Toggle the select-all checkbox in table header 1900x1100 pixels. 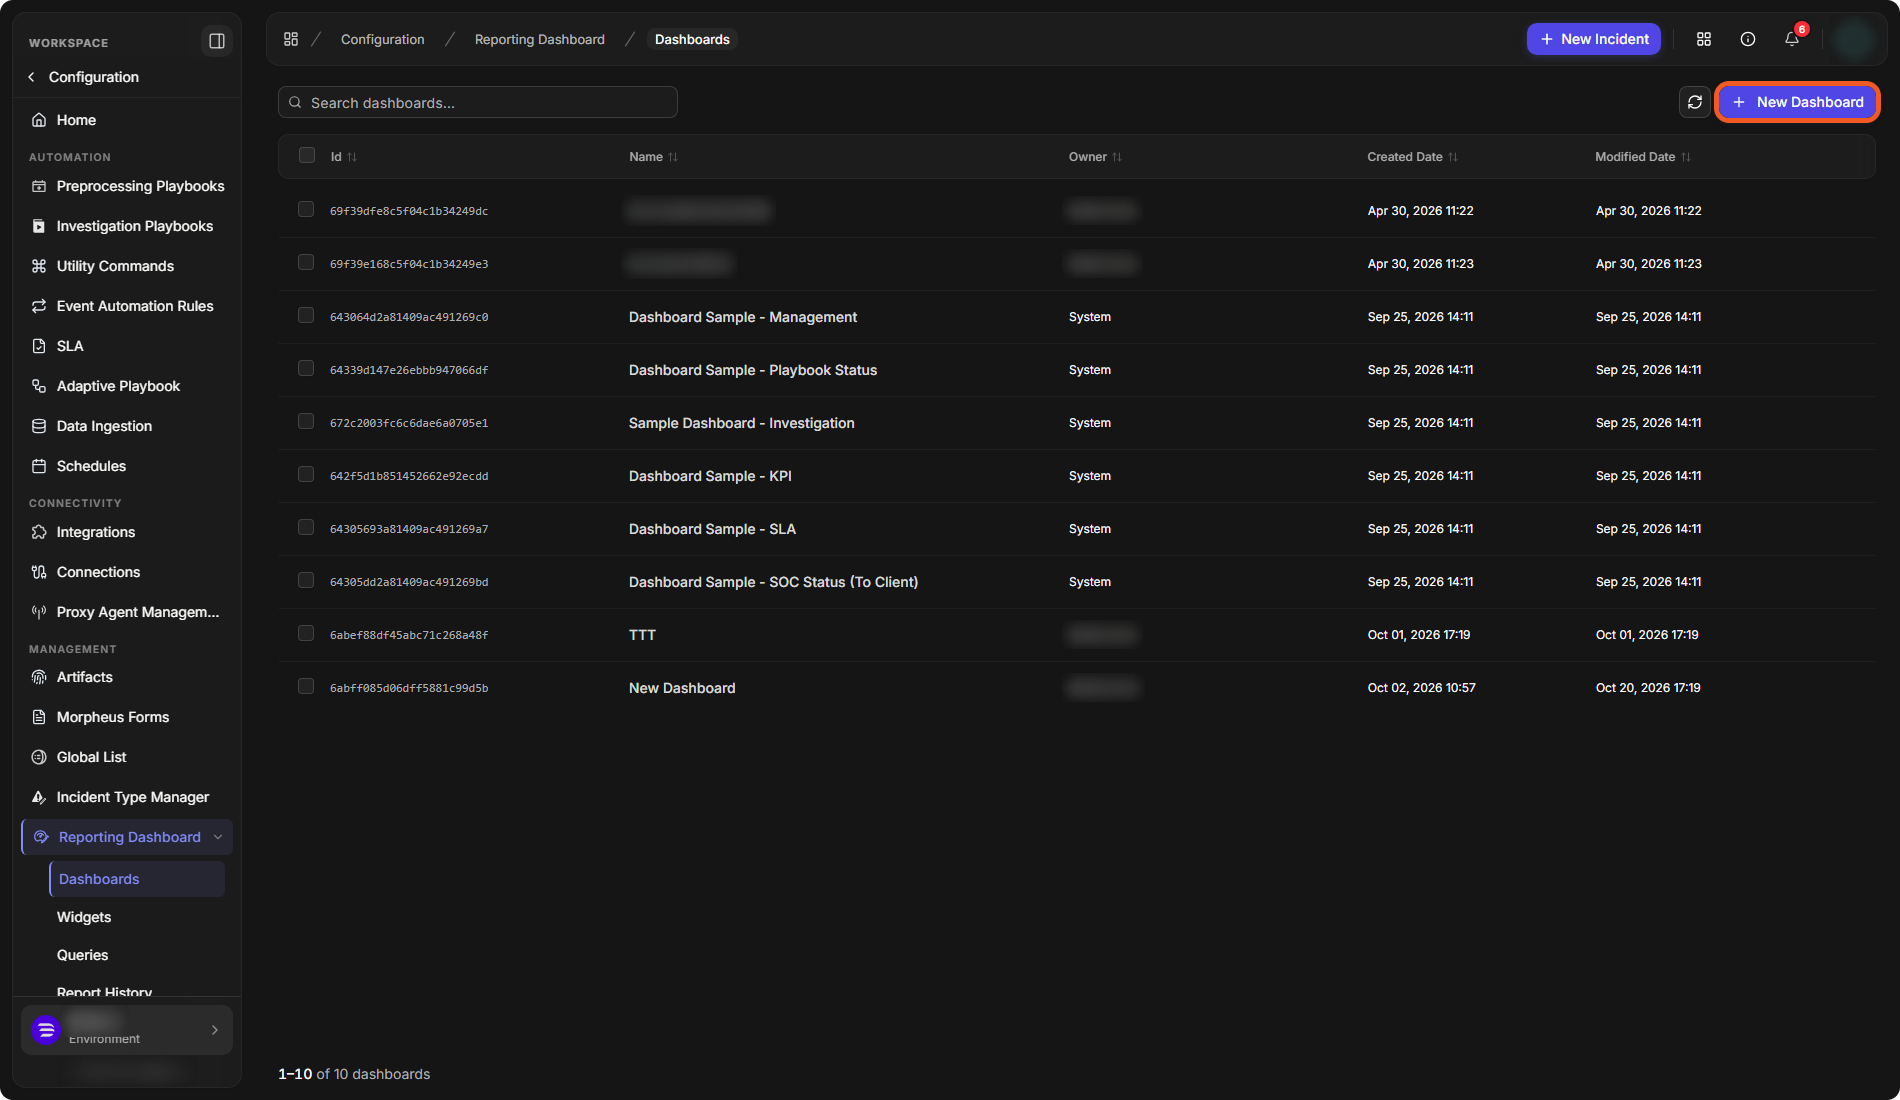click(x=307, y=155)
